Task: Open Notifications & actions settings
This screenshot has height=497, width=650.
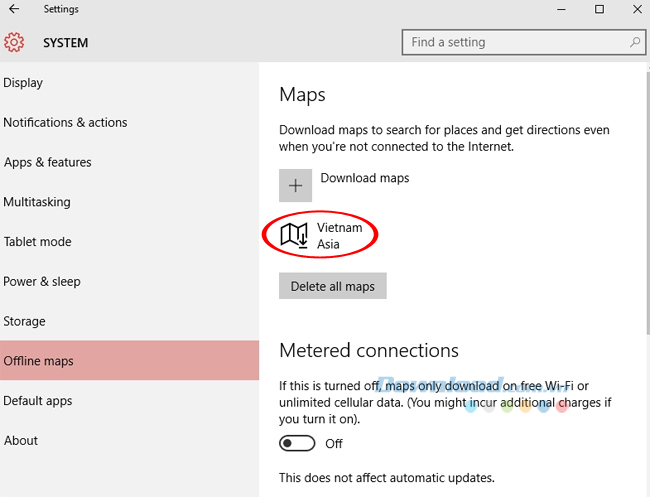Action: pyautogui.click(x=65, y=123)
